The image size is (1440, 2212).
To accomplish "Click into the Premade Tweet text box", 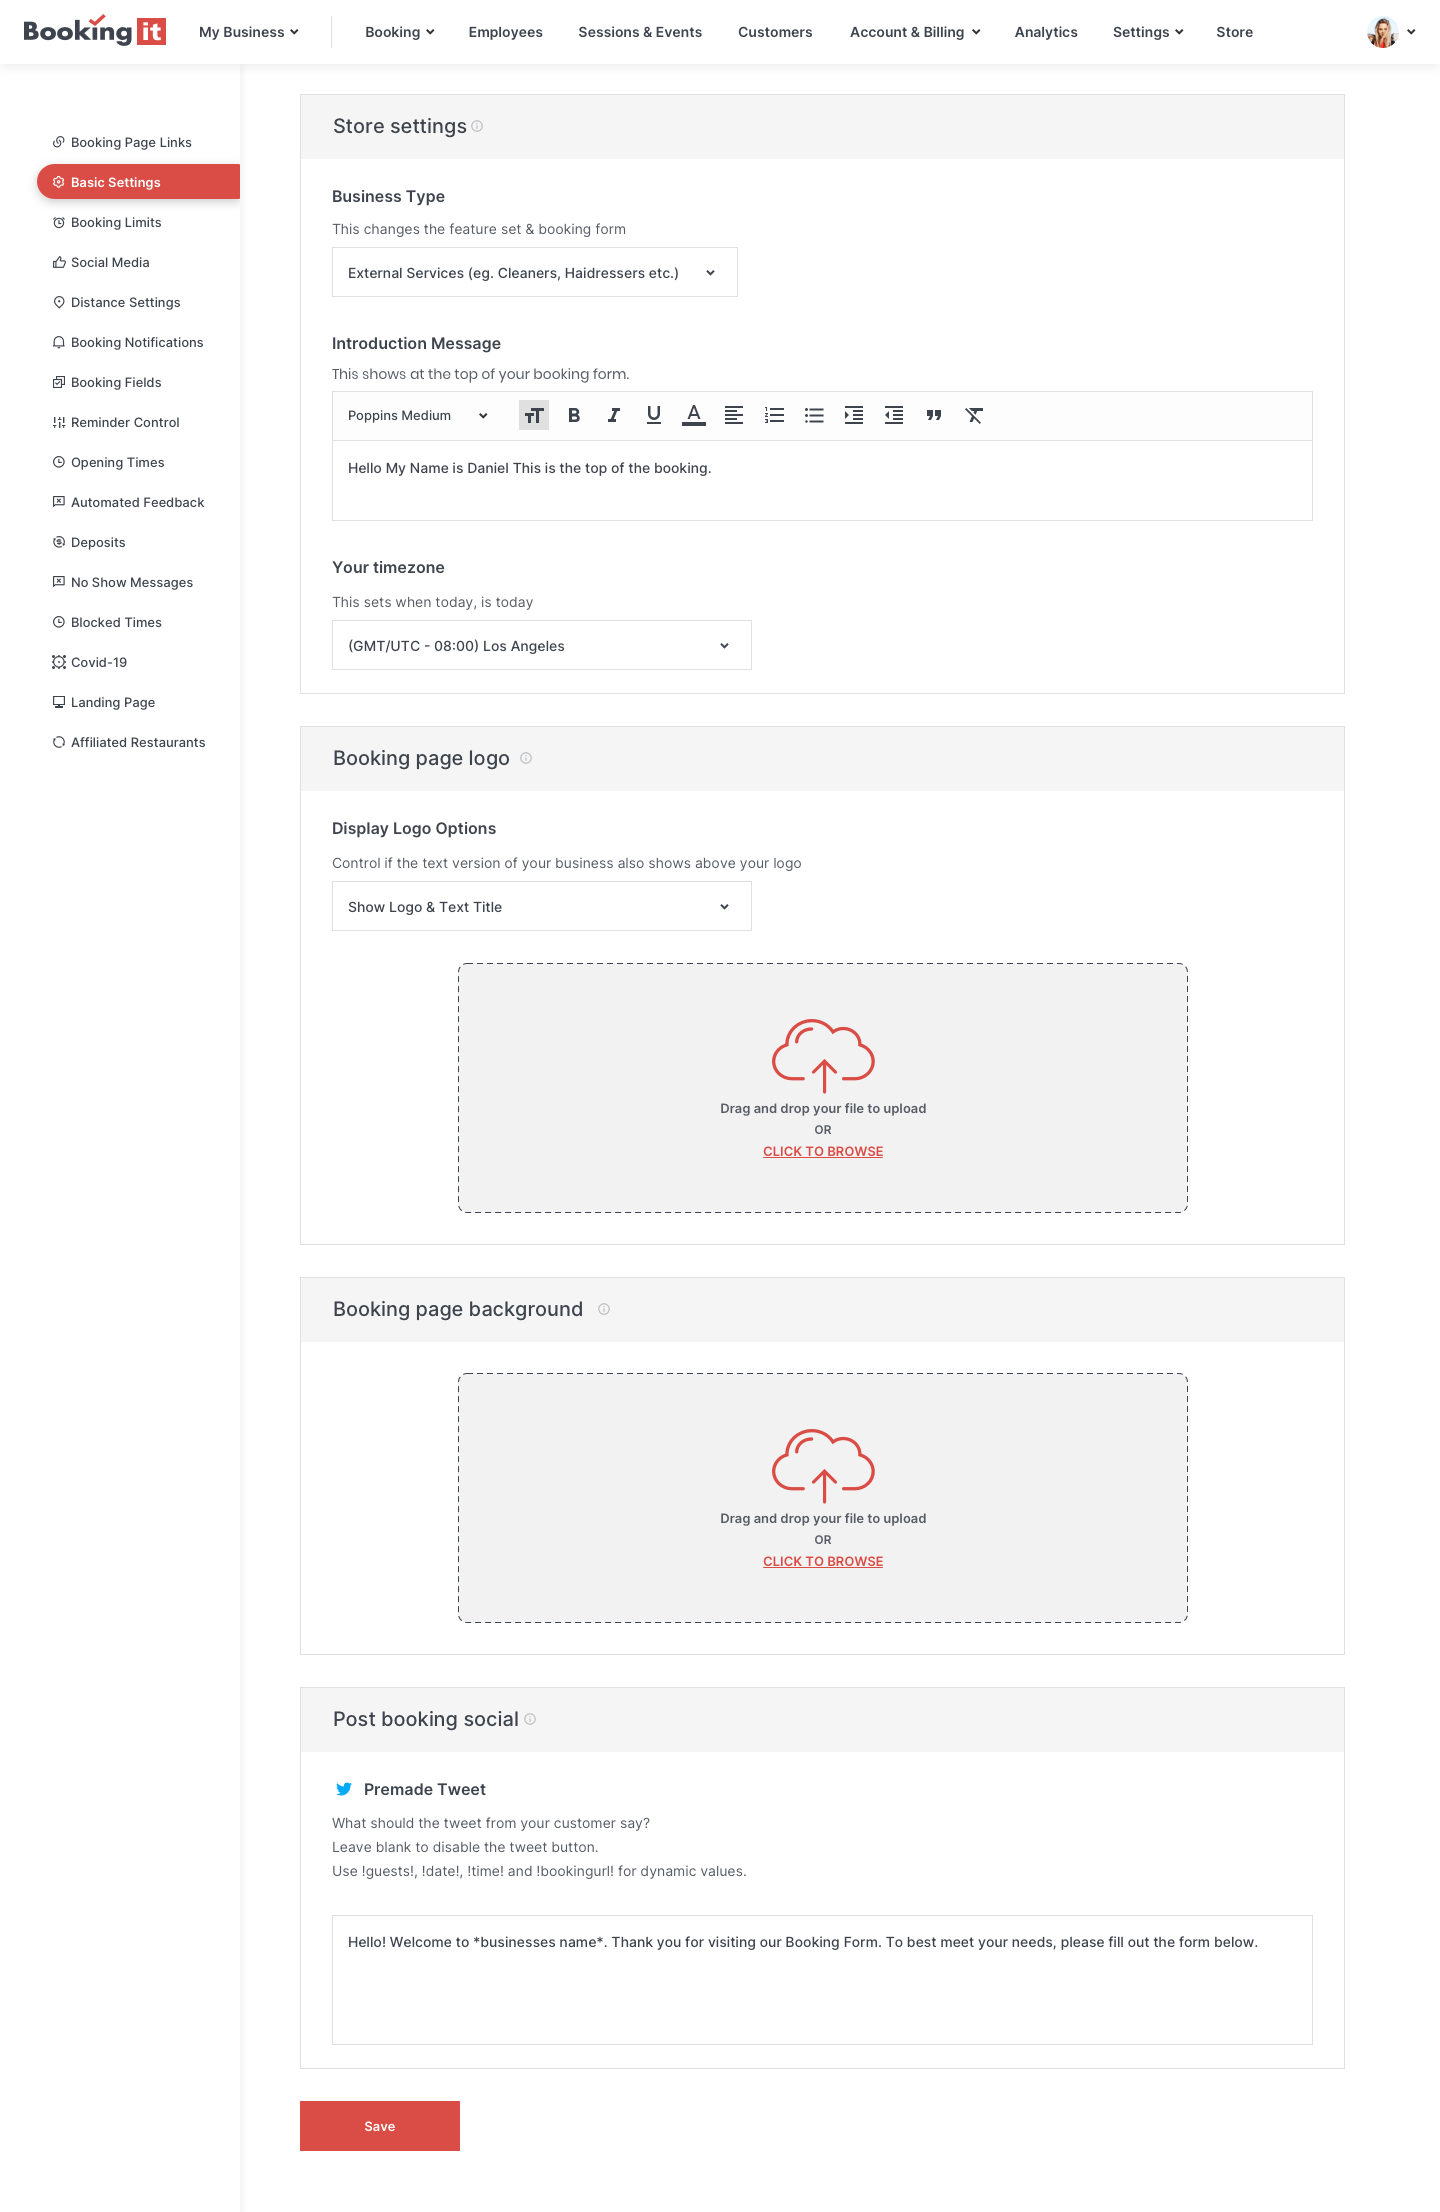I will tap(822, 1980).
